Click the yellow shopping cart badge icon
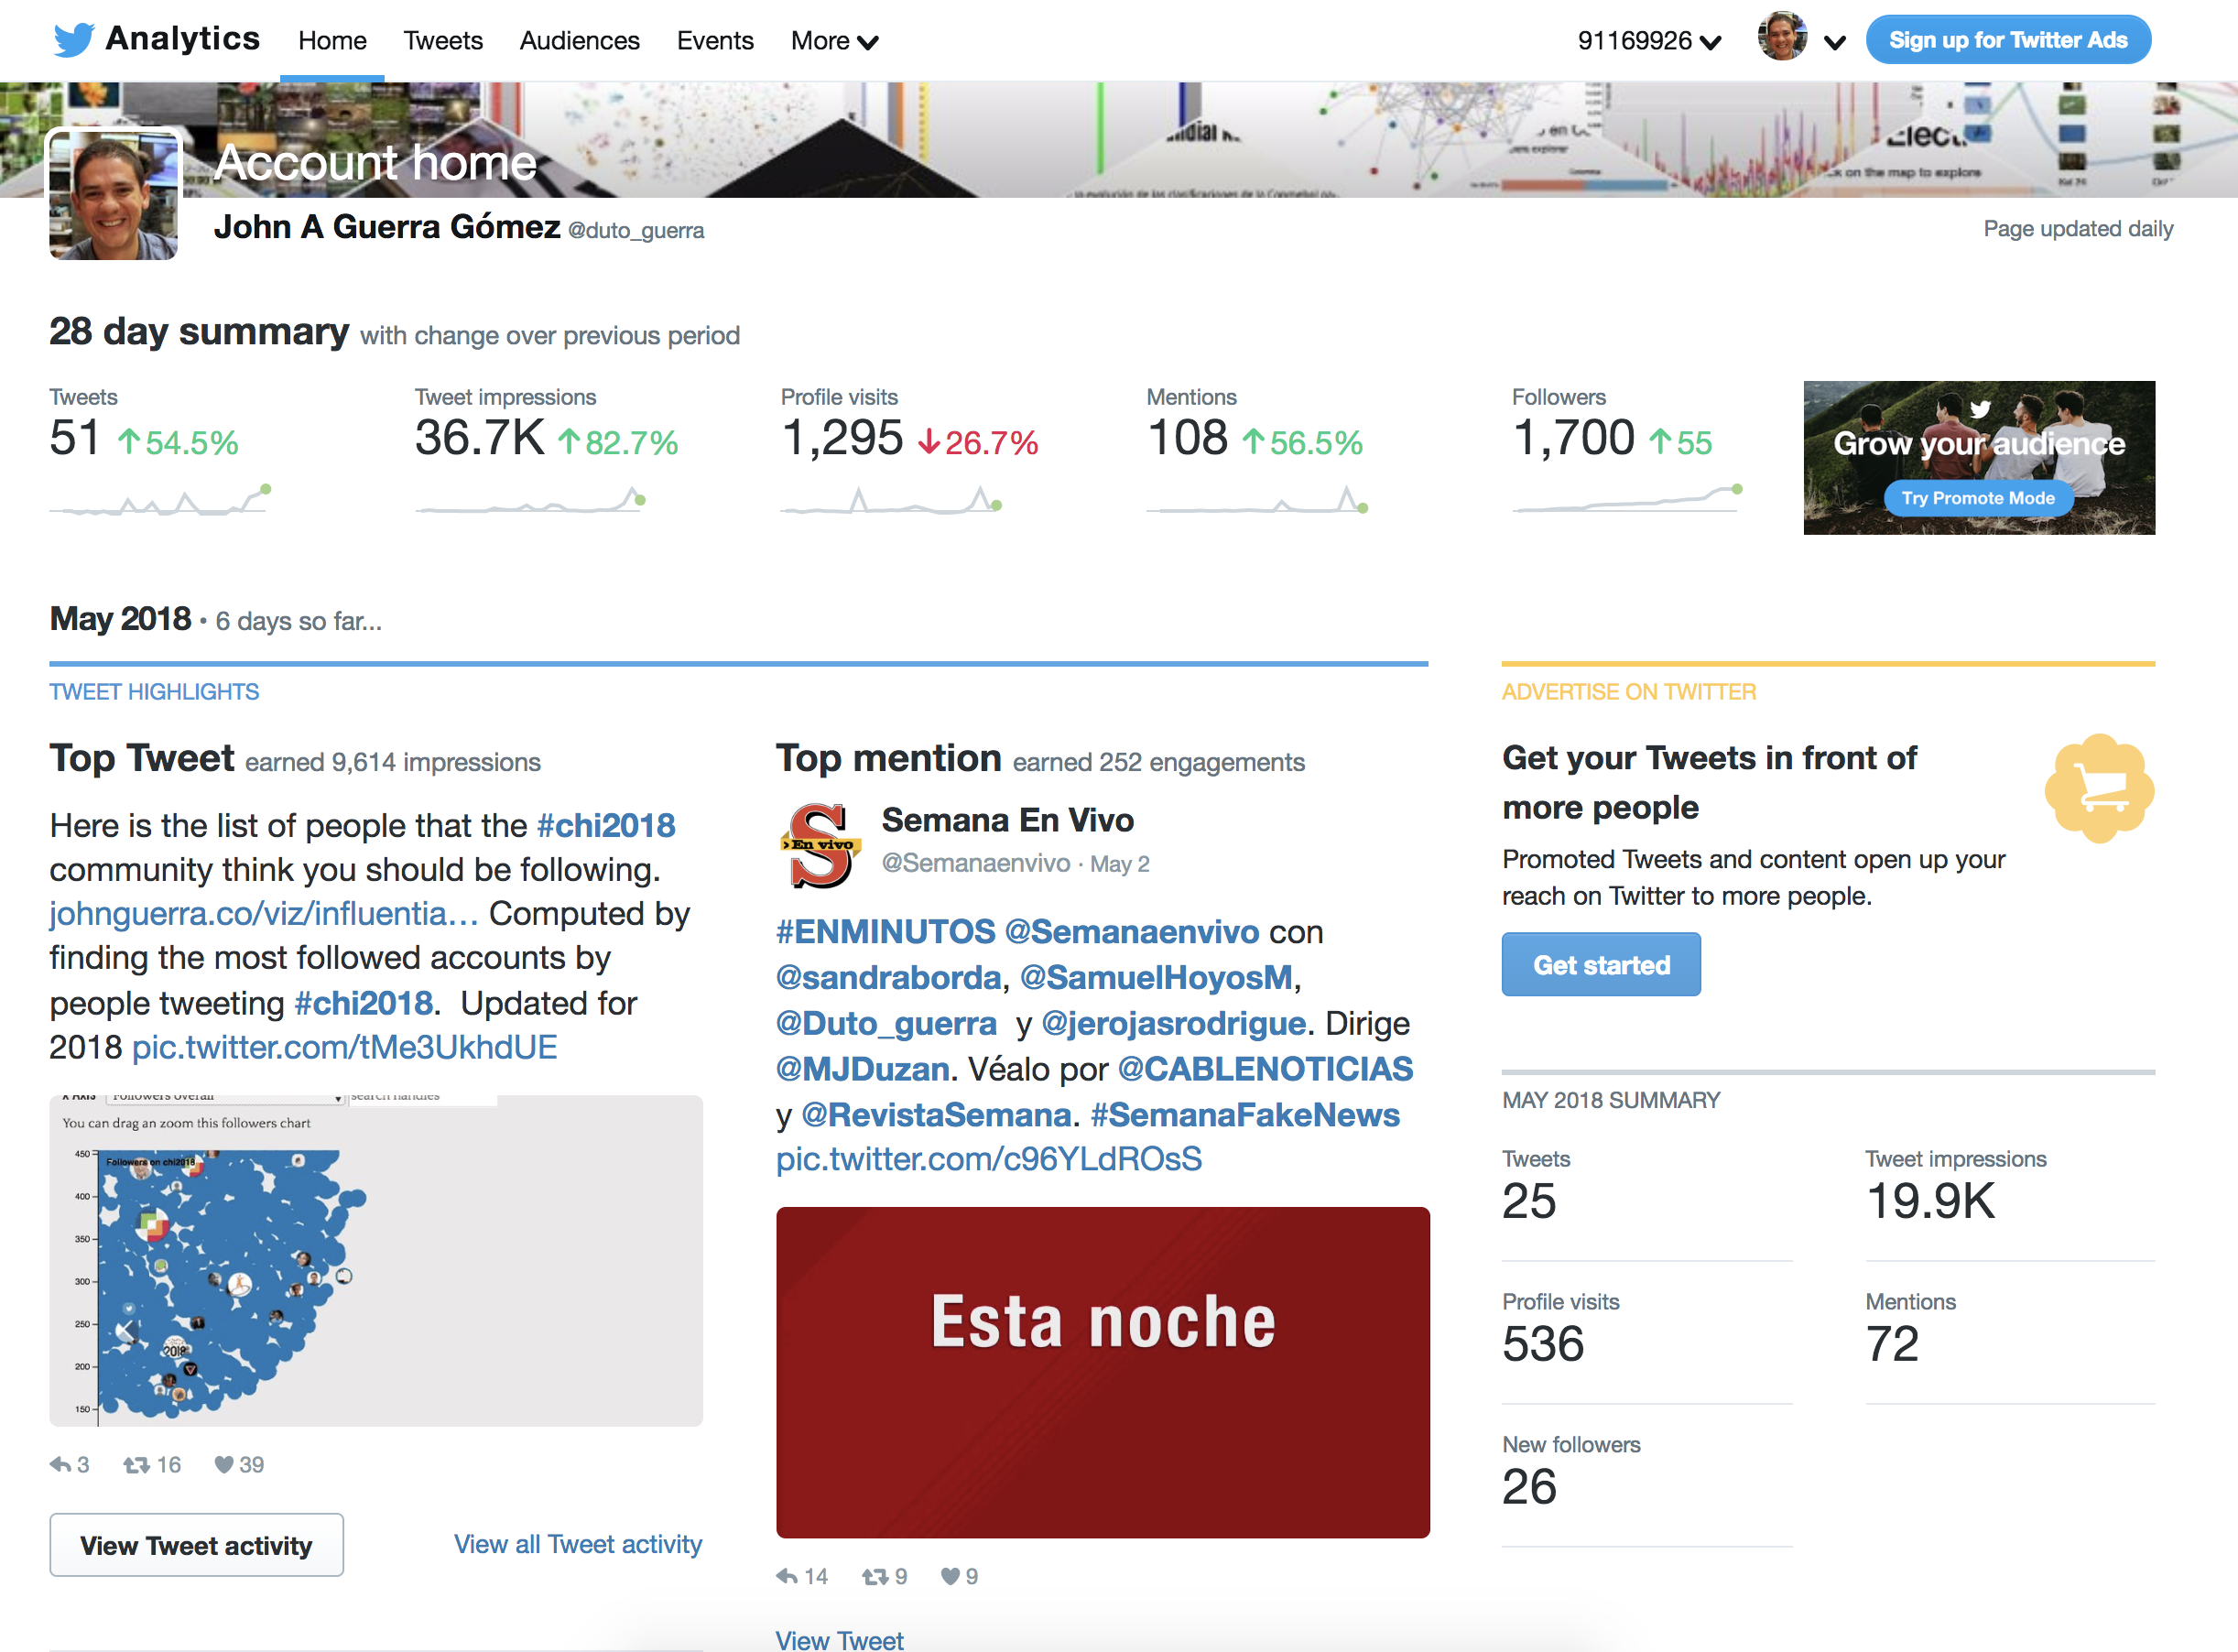2238x1652 pixels. tap(2099, 789)
